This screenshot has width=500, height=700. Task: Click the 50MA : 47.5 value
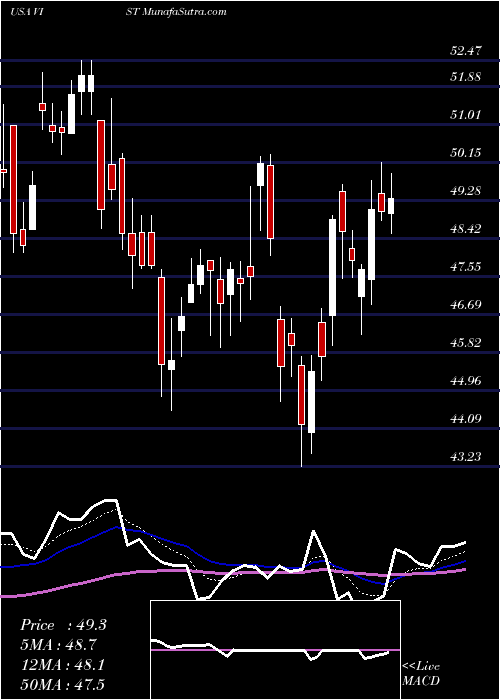(62, 685)
